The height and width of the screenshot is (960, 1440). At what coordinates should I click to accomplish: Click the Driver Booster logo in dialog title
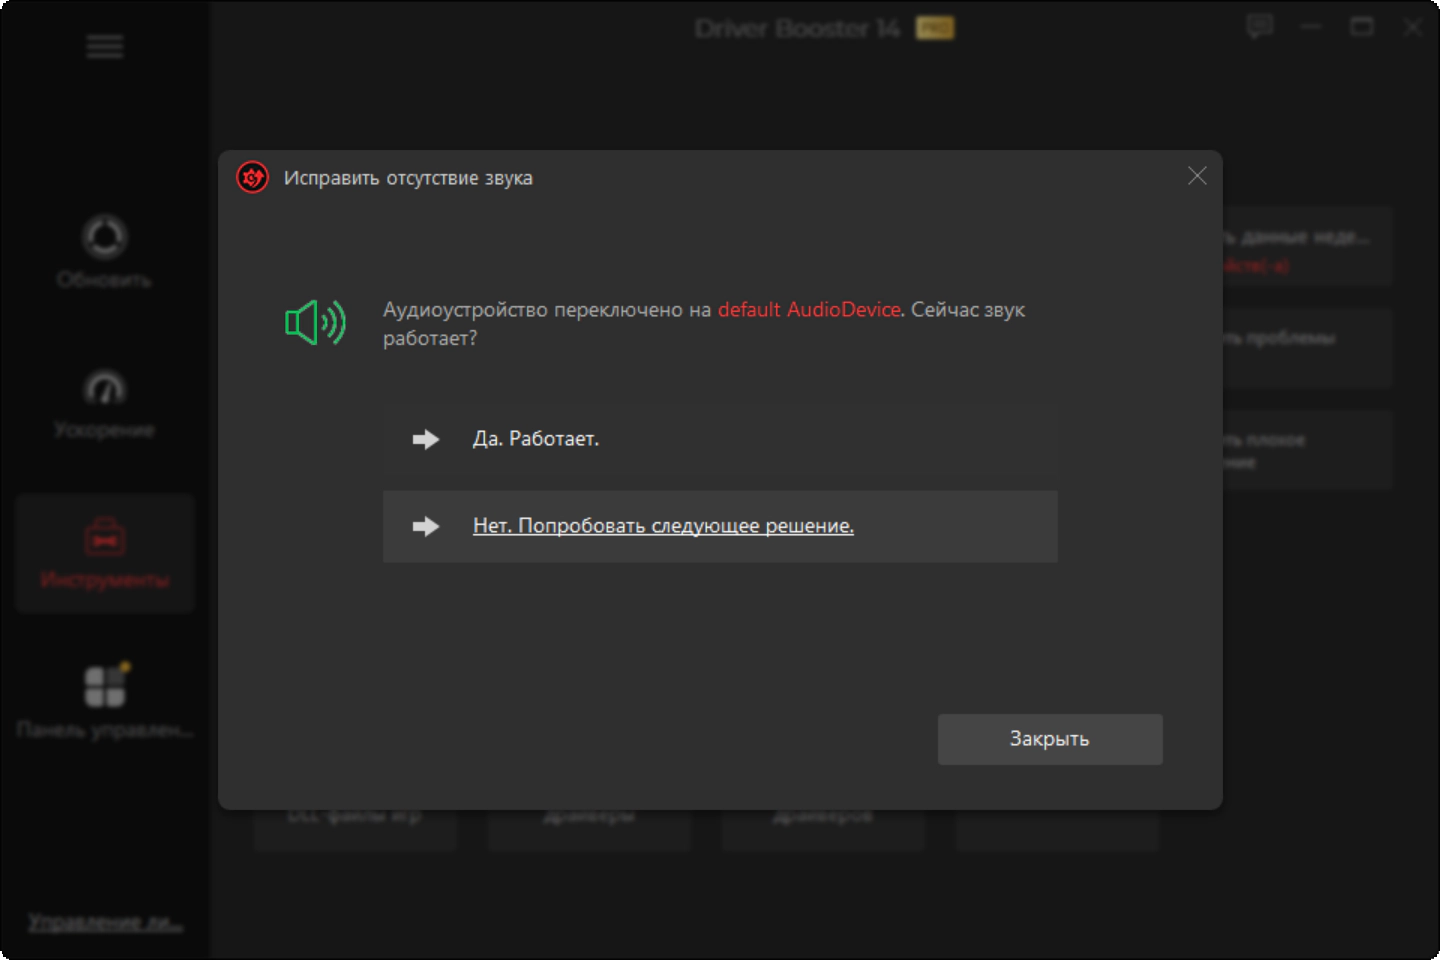(x=252, y=178)
